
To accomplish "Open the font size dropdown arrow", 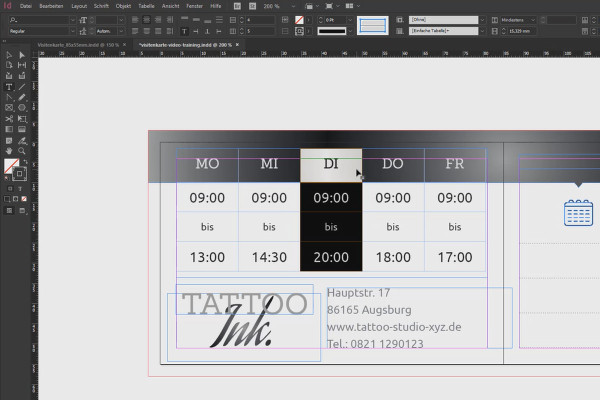I will [121, 20].
